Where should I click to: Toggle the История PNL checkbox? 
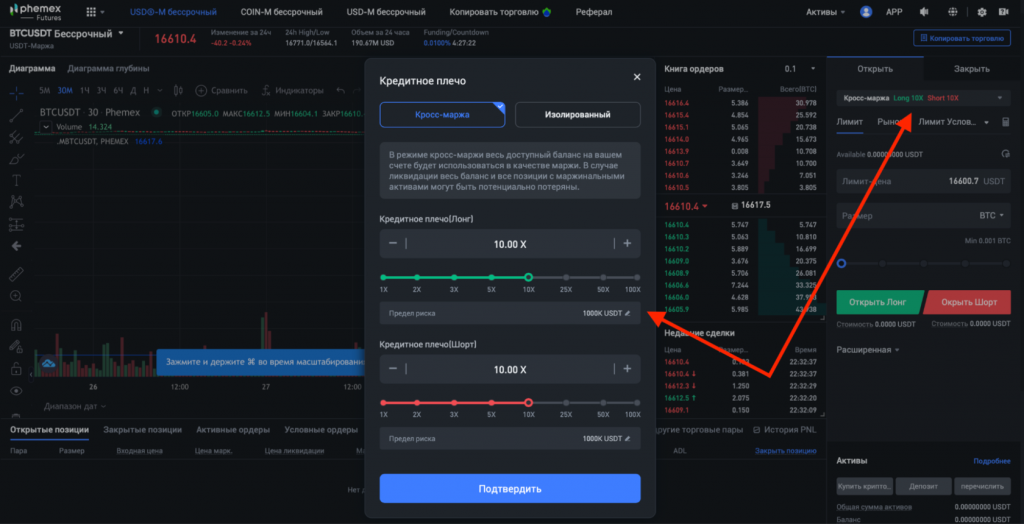[x=756, y=430]
